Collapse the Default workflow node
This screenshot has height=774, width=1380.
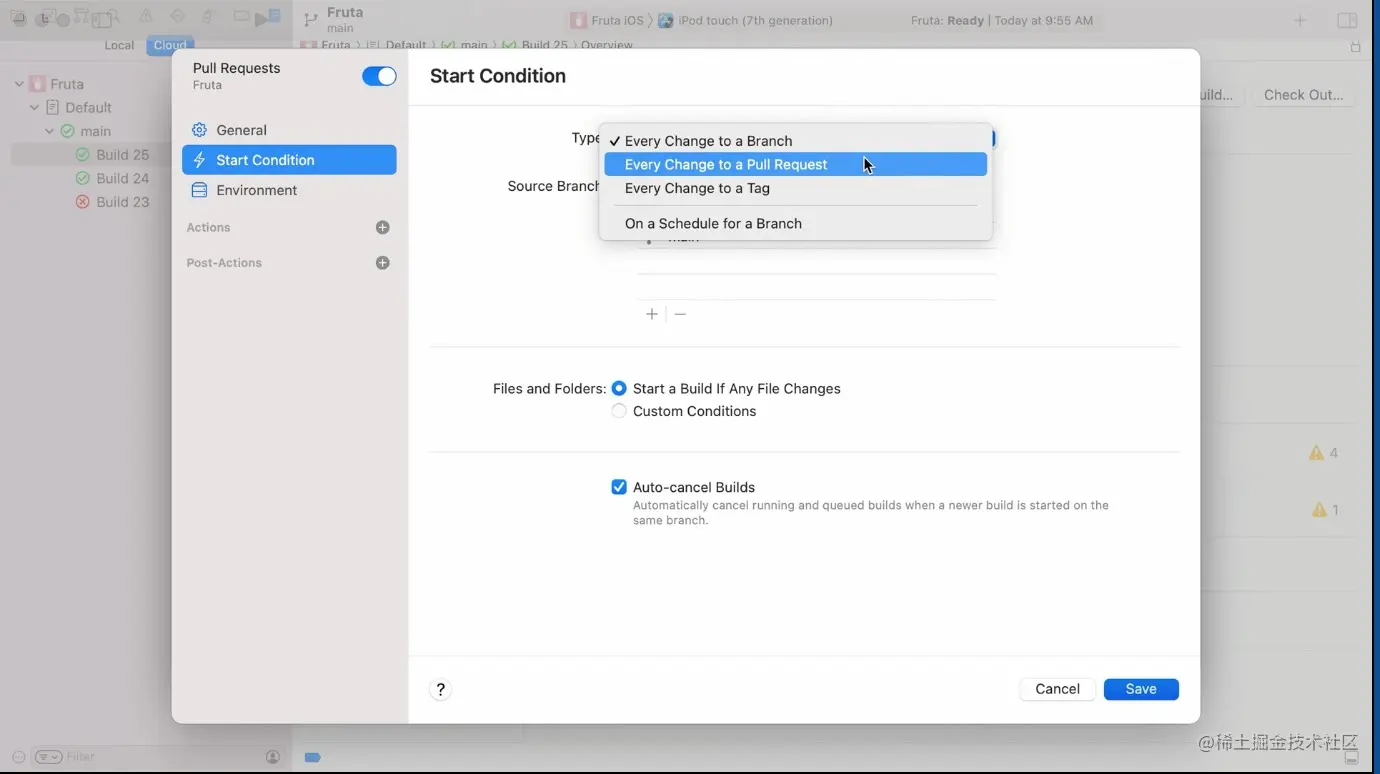click(x=34, y=107)
